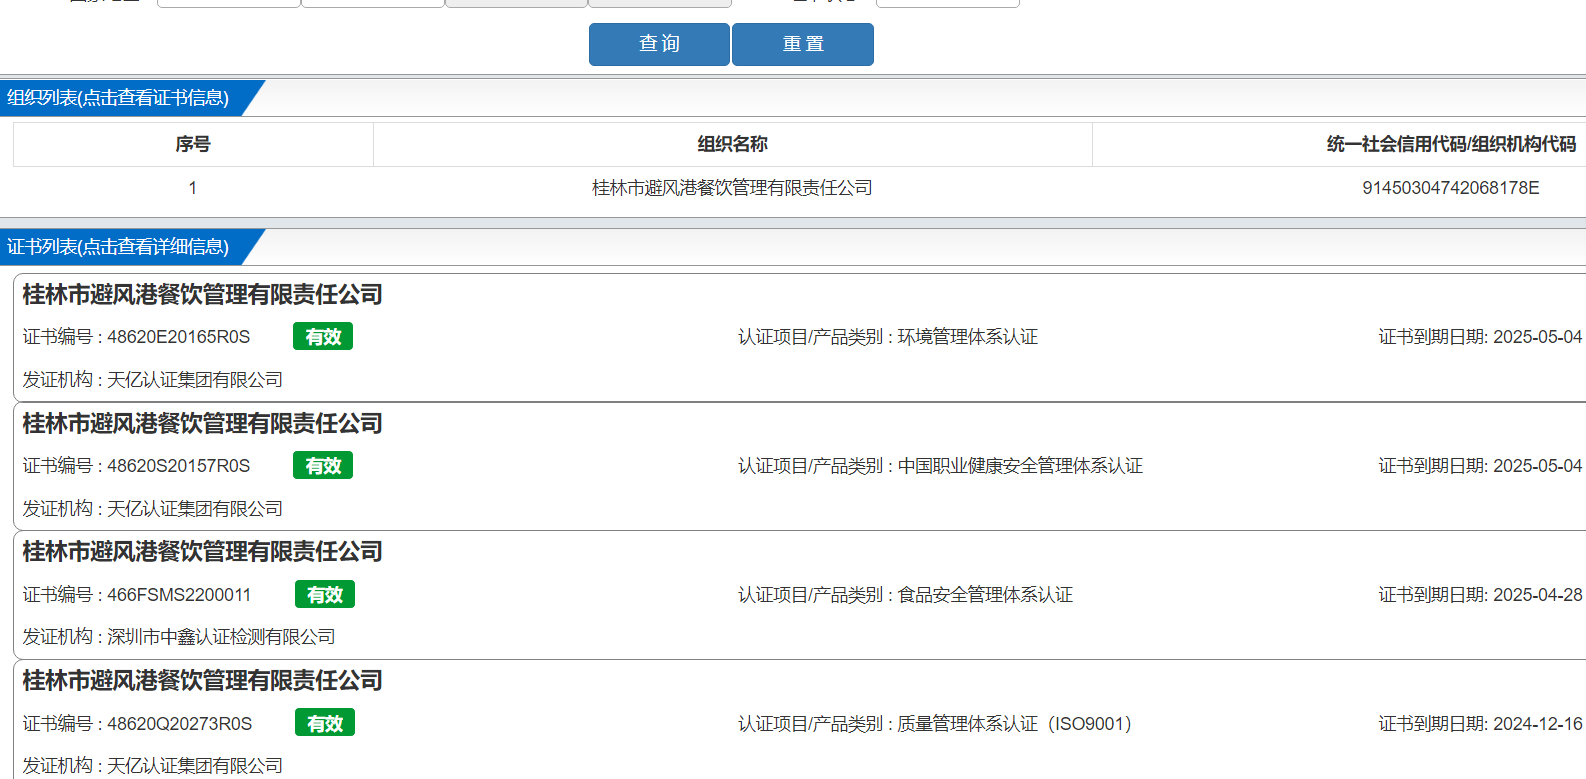The height and width of the screenshot is (779, 1586).
Task: Click the 序号 column header
Action: pos(193,144)
